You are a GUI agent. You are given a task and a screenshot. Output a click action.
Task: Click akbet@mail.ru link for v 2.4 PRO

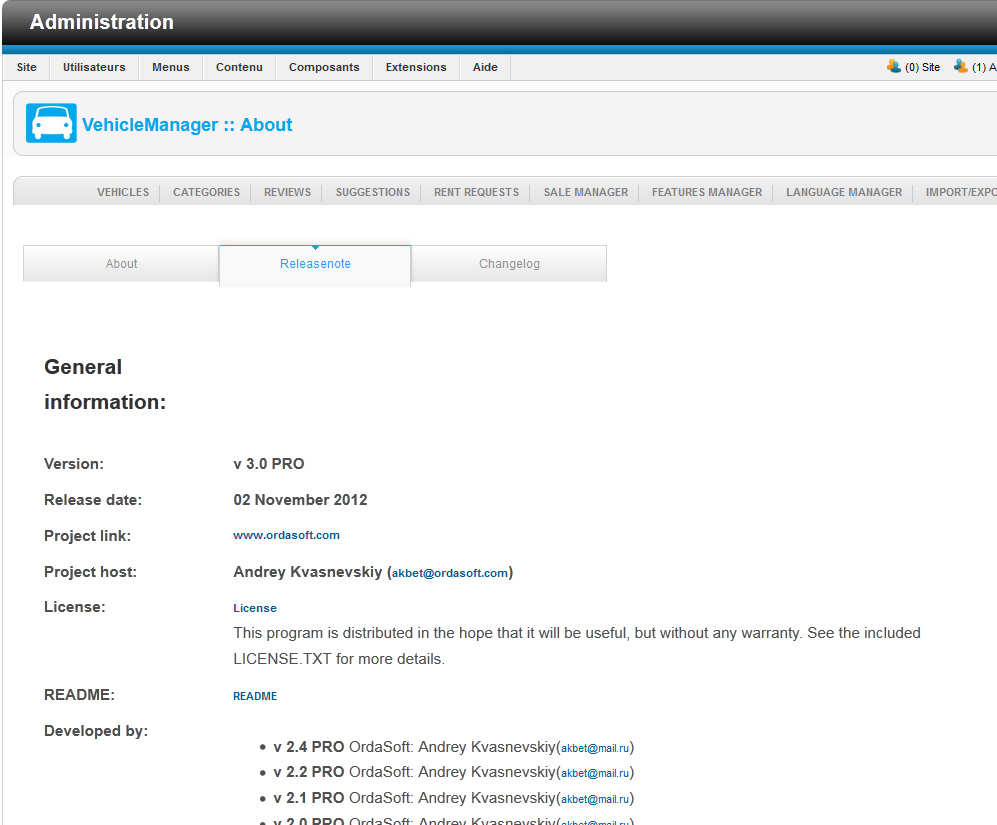(x=595, y=748)
